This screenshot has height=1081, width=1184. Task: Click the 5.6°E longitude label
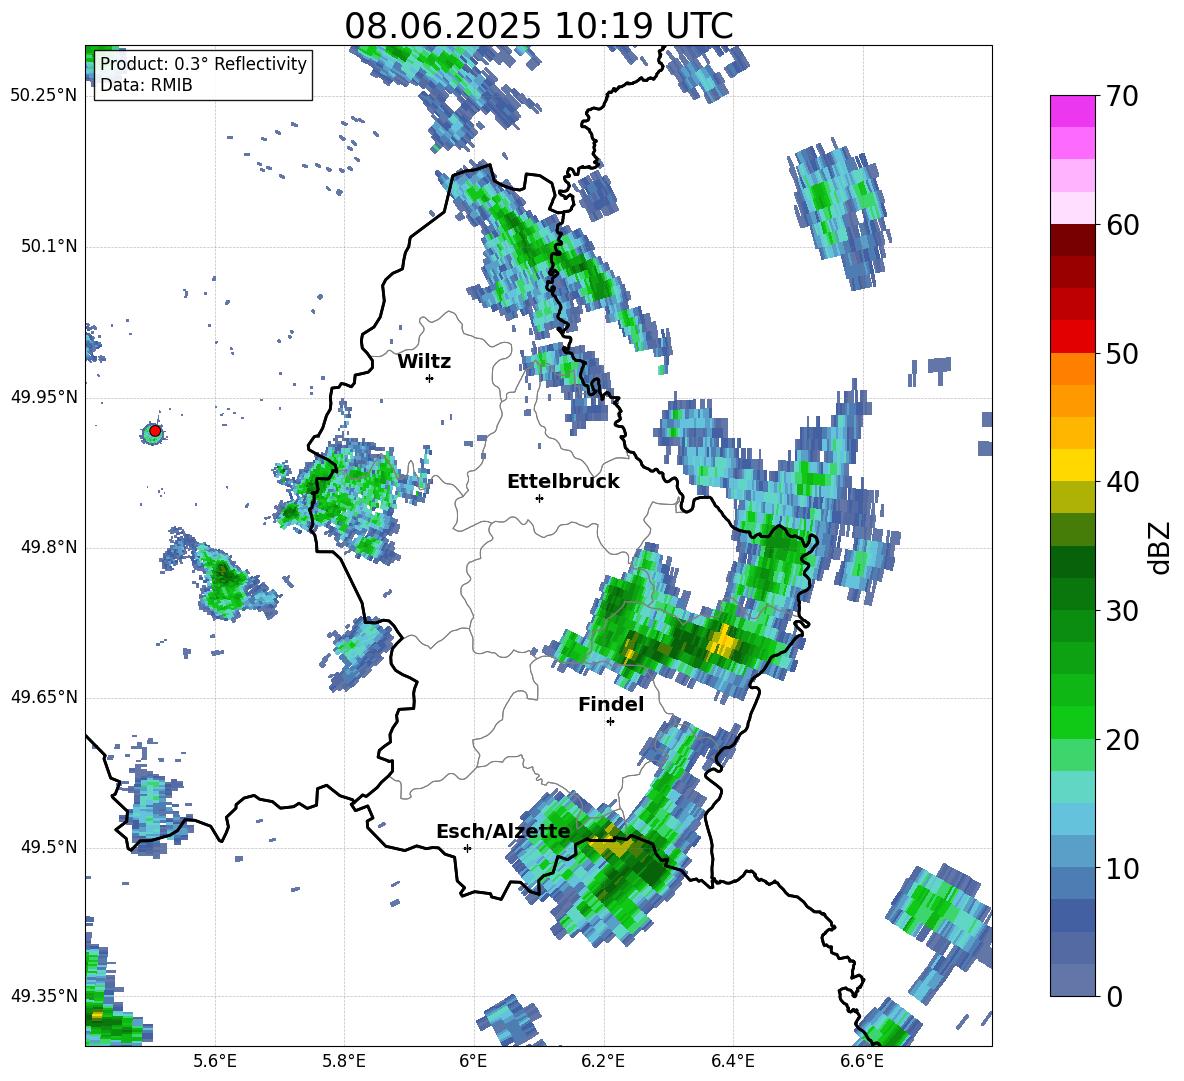pos(215,1061)
